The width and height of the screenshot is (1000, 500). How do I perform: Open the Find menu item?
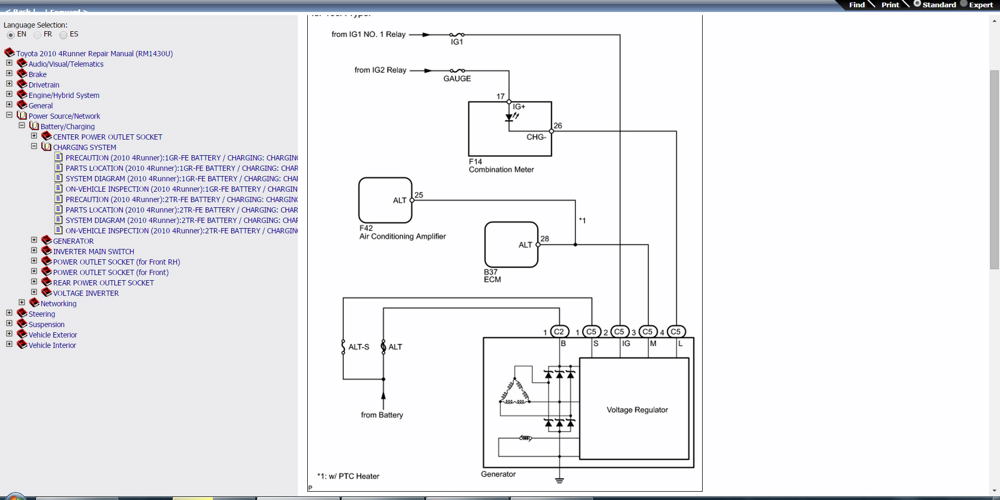(x=857, y=4)
